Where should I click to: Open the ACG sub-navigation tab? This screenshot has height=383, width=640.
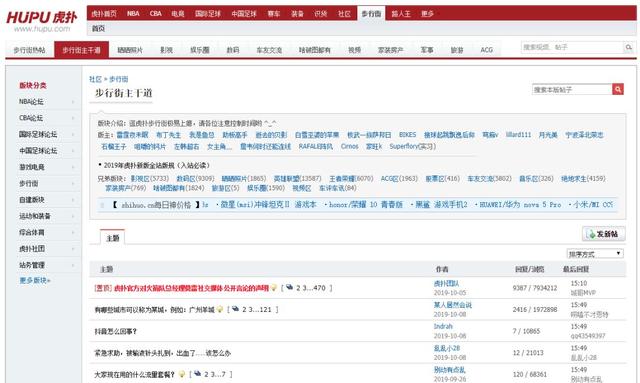tap(486, 50)
